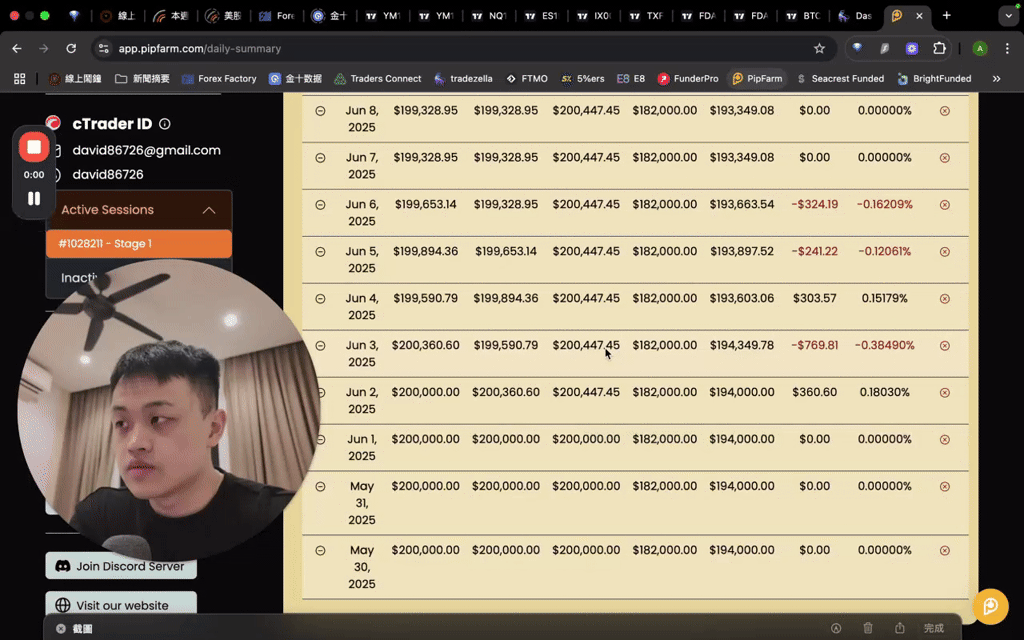
Task: Close the active PipFarm tab
Action: 919,16
